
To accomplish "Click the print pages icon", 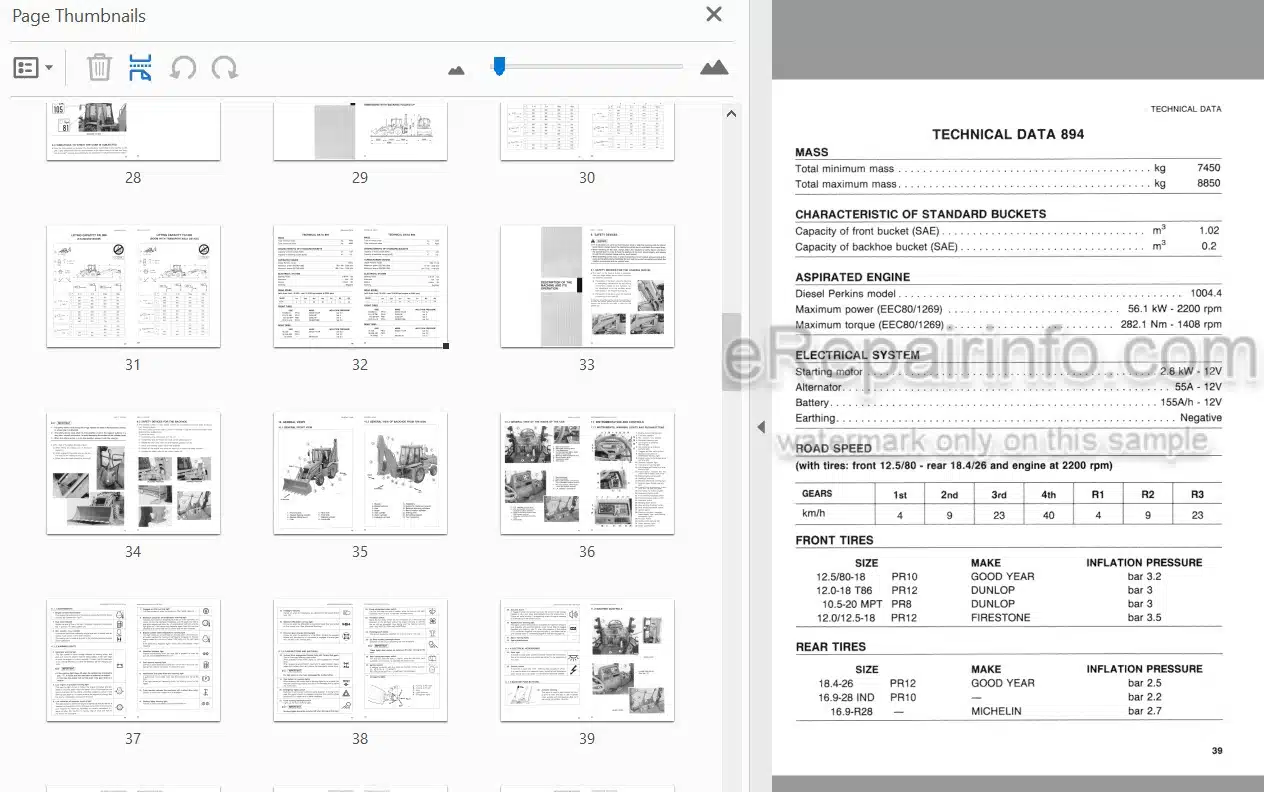I will click(x=141, y=68).
